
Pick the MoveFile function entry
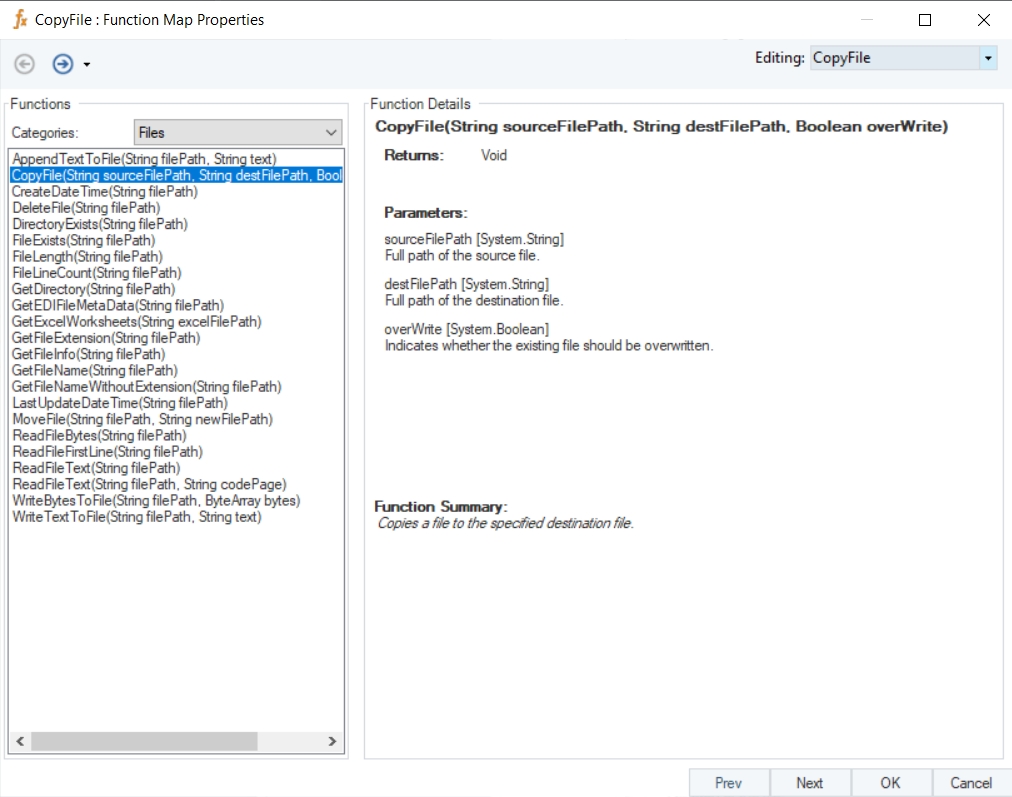pyautogui.click(x=142, y=419)
